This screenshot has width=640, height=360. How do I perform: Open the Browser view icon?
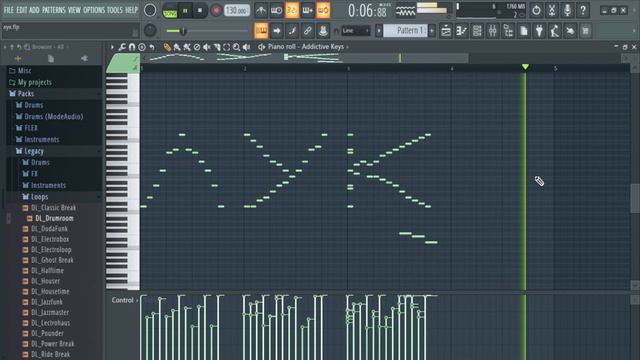click(x=508, y=31)
